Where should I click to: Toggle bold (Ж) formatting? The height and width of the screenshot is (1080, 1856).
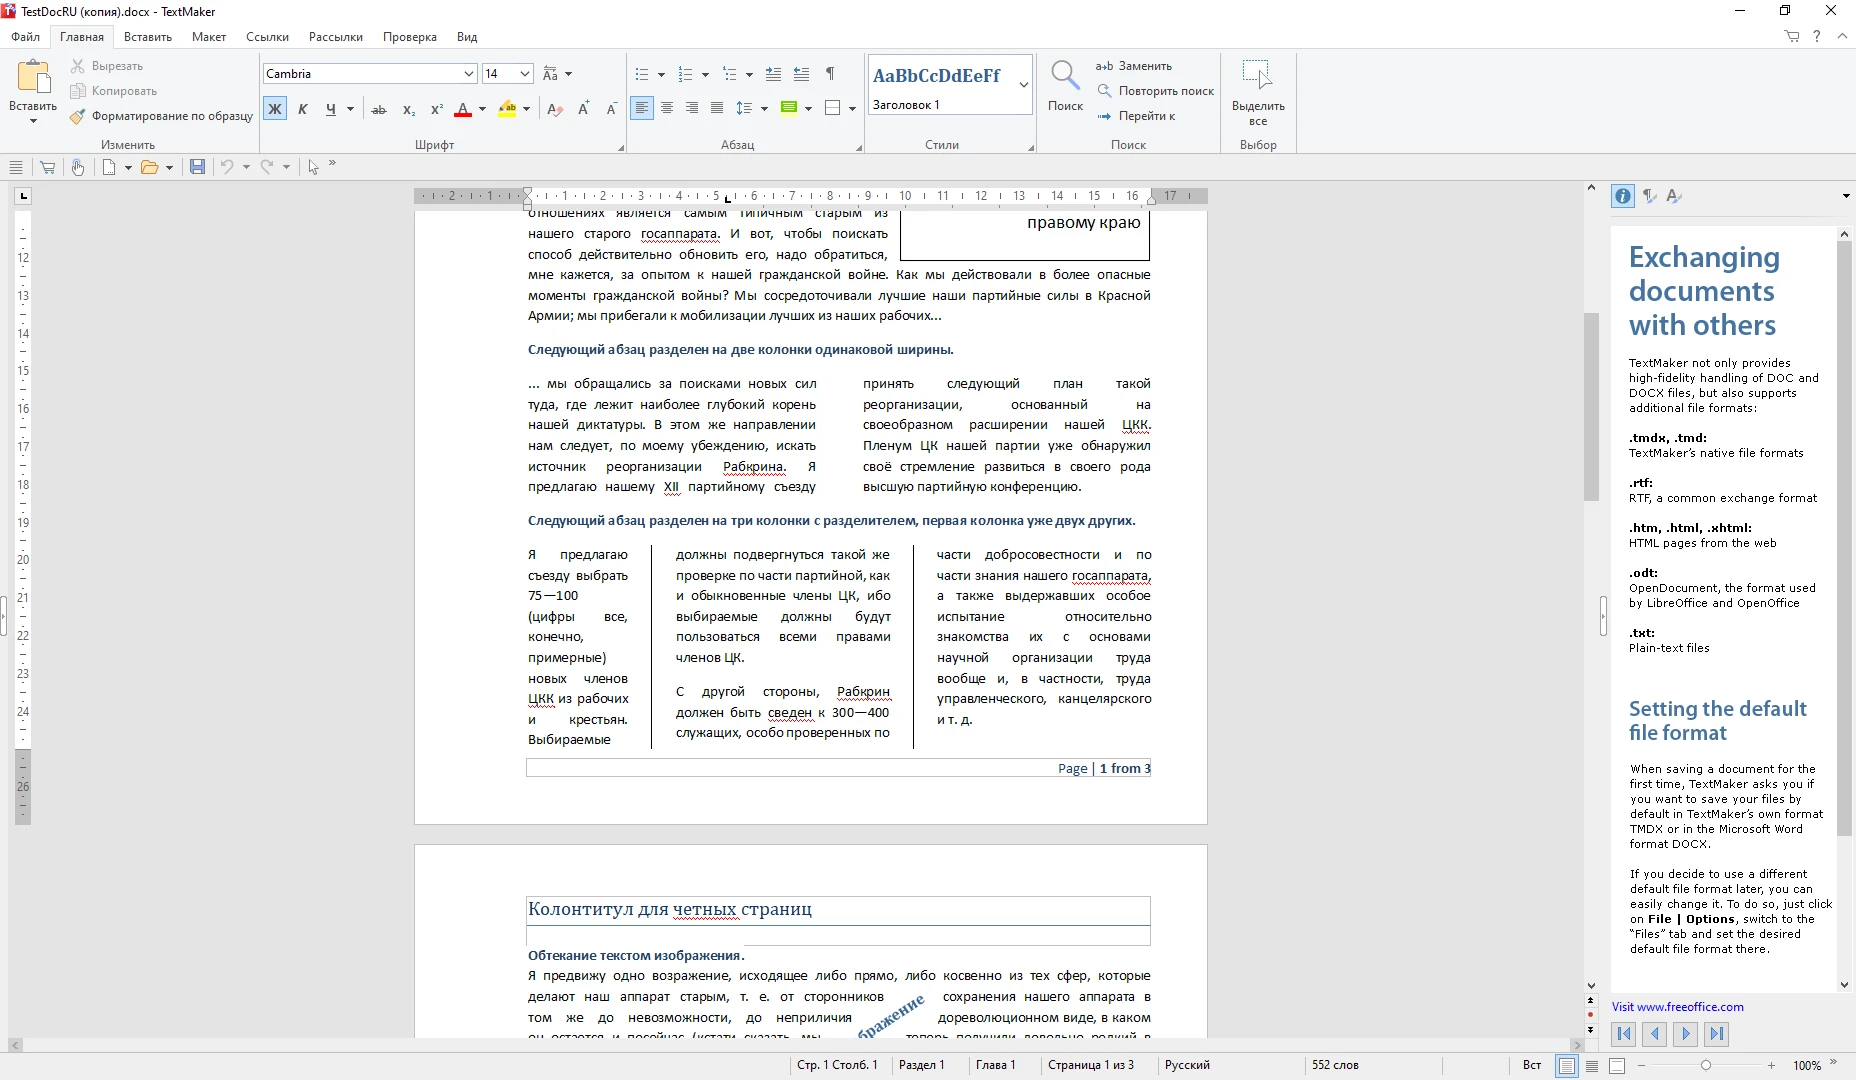coord(275,109)
